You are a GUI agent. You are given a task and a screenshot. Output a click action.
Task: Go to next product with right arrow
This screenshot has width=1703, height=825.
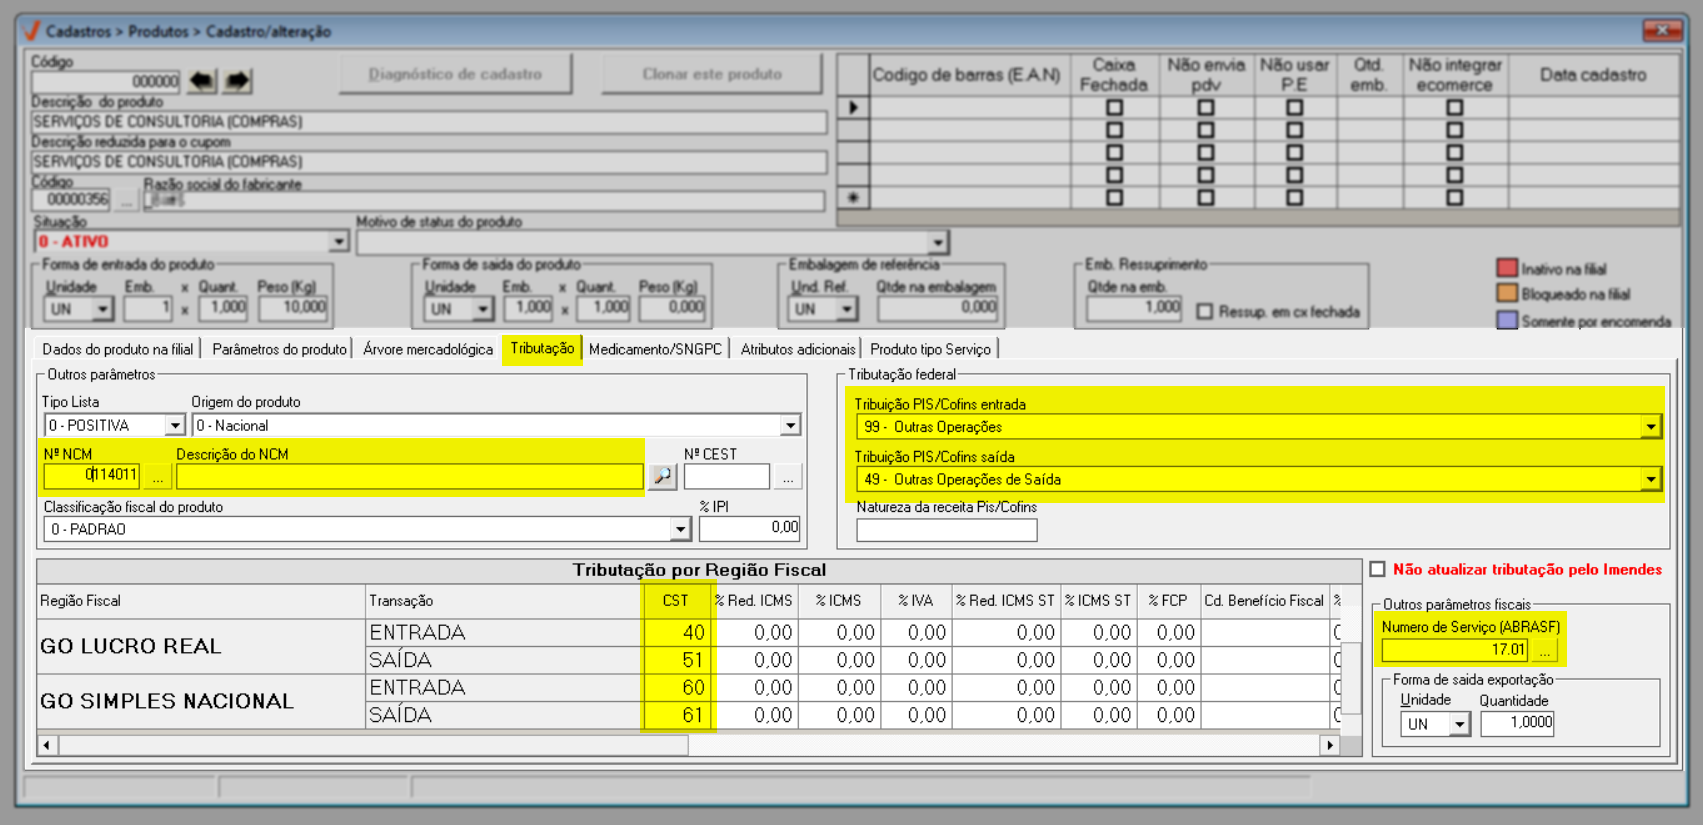(x=237, y=81)
